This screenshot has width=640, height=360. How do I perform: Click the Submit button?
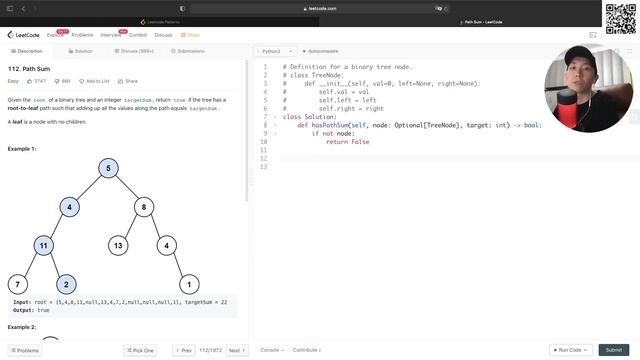pyautogui.click(x=613, y=350)
